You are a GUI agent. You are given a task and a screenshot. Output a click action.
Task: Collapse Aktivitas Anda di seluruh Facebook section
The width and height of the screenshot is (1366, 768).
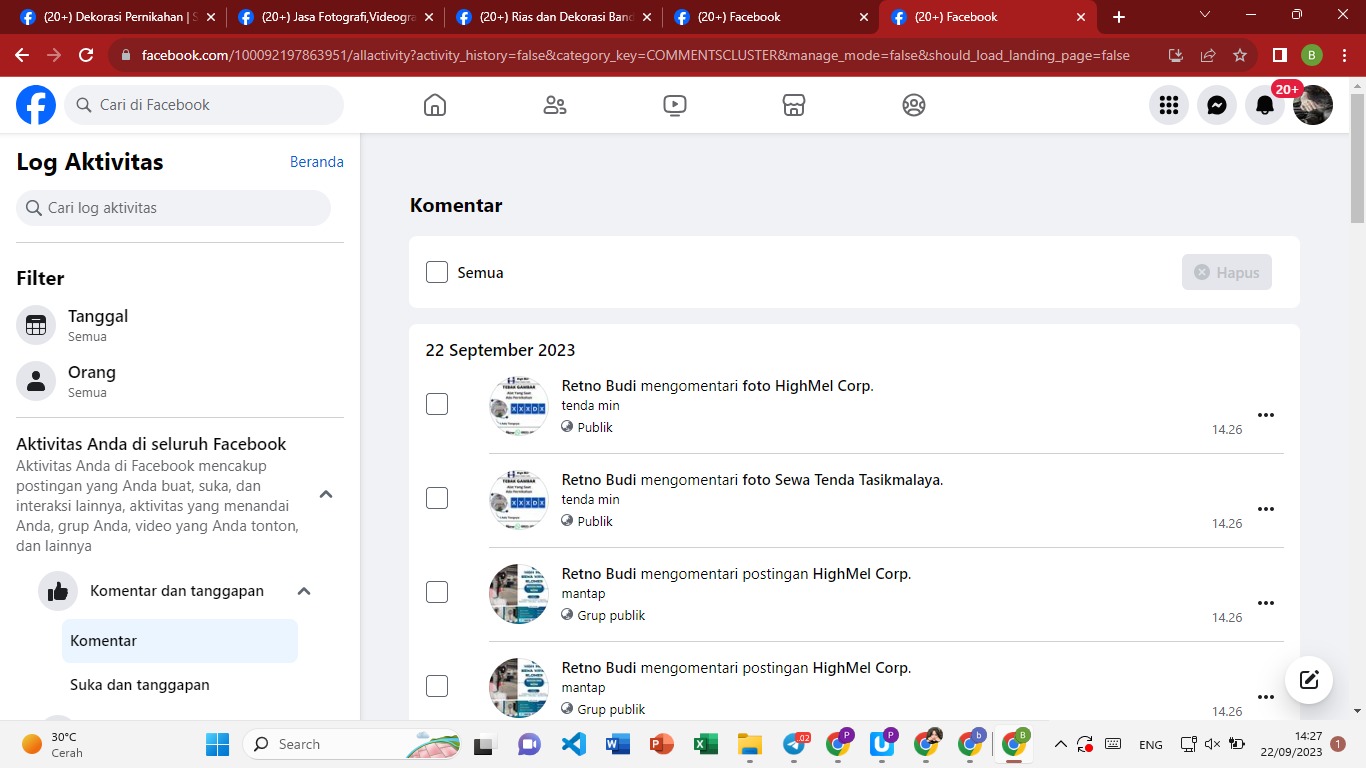pyautogui.click(x=326, y=494)
